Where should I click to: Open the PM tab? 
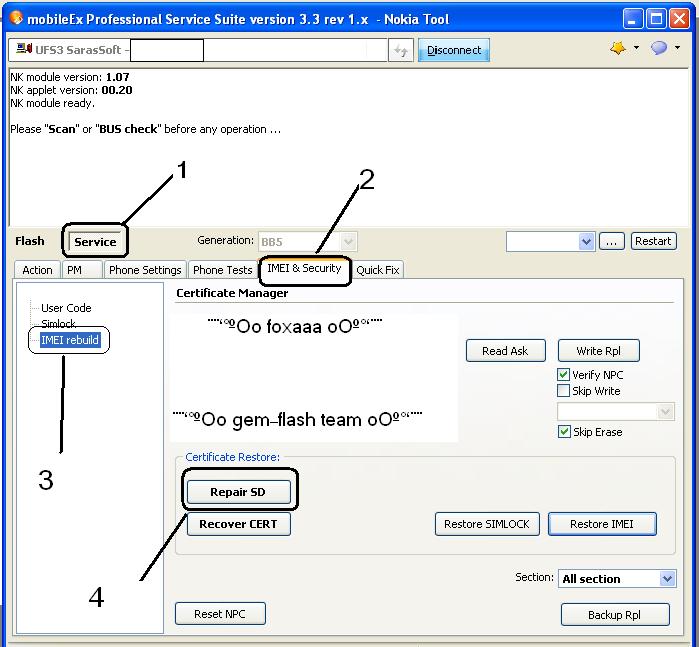click(82, 270)
